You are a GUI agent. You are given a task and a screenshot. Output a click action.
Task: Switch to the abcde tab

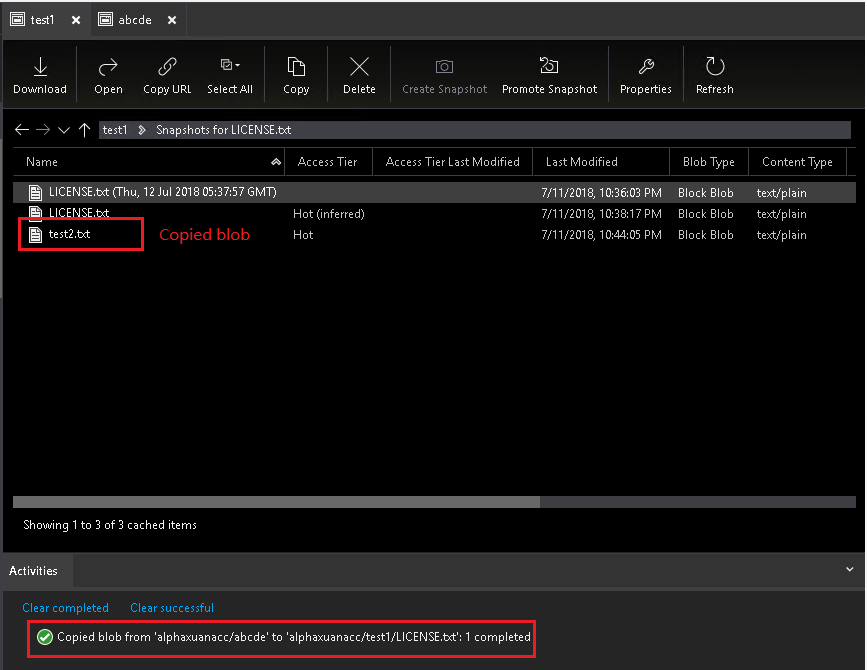134,18
